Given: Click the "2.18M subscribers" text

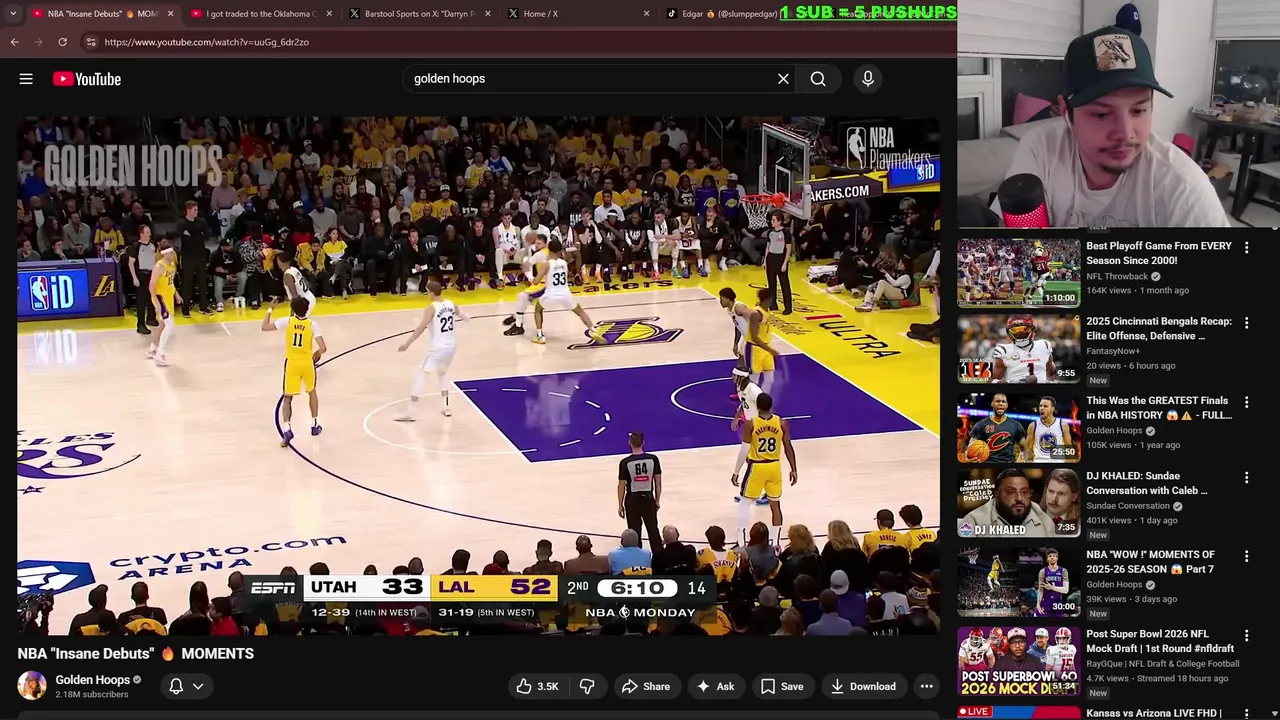Looking at the screenshot, I should pyautogui.click(x=92, y=695).
